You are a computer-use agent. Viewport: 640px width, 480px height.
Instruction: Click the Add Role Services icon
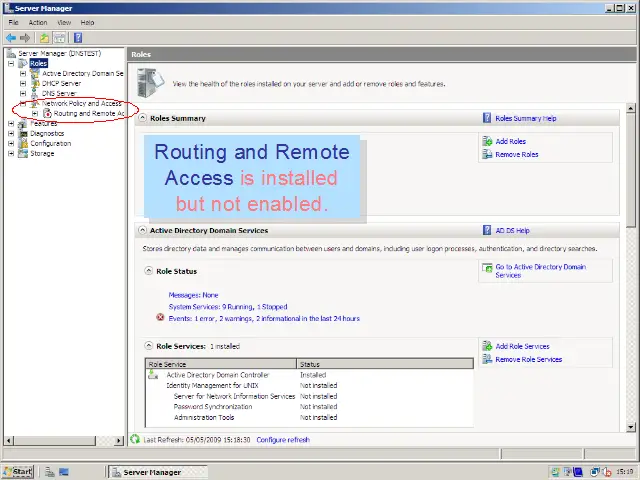point(487,346)
